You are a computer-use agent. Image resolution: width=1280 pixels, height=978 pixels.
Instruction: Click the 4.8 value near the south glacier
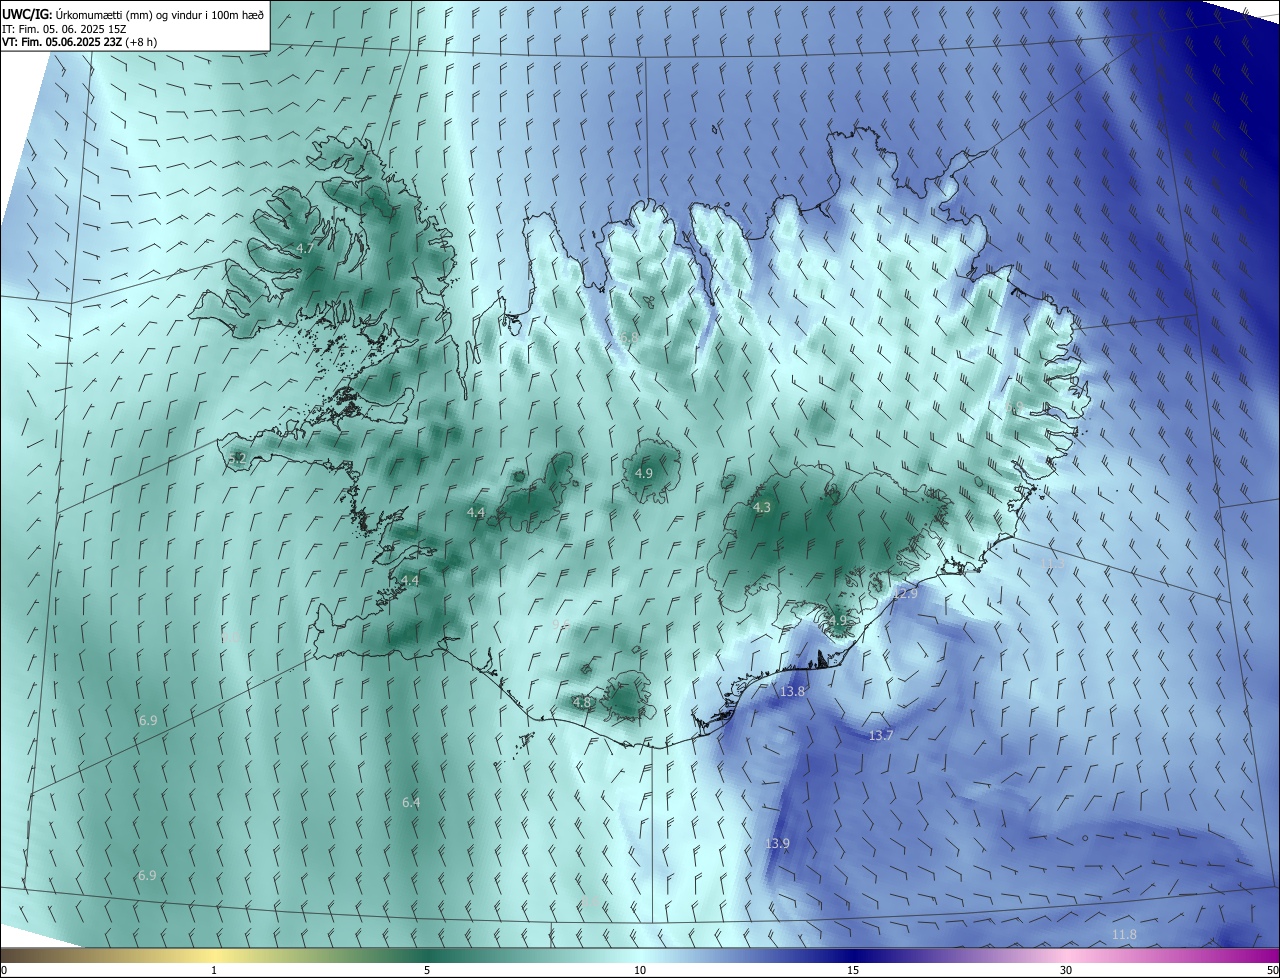pos(582,703)
